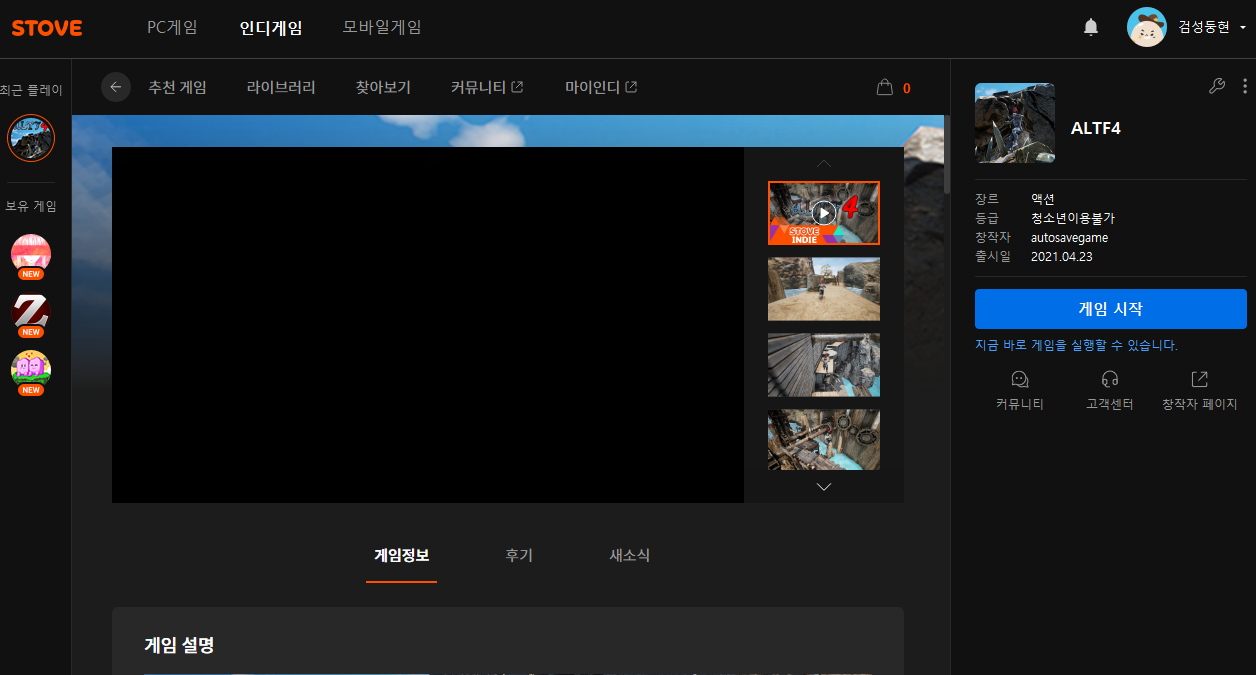Open 창작자 페이지 external link icon

point(1199,380)
